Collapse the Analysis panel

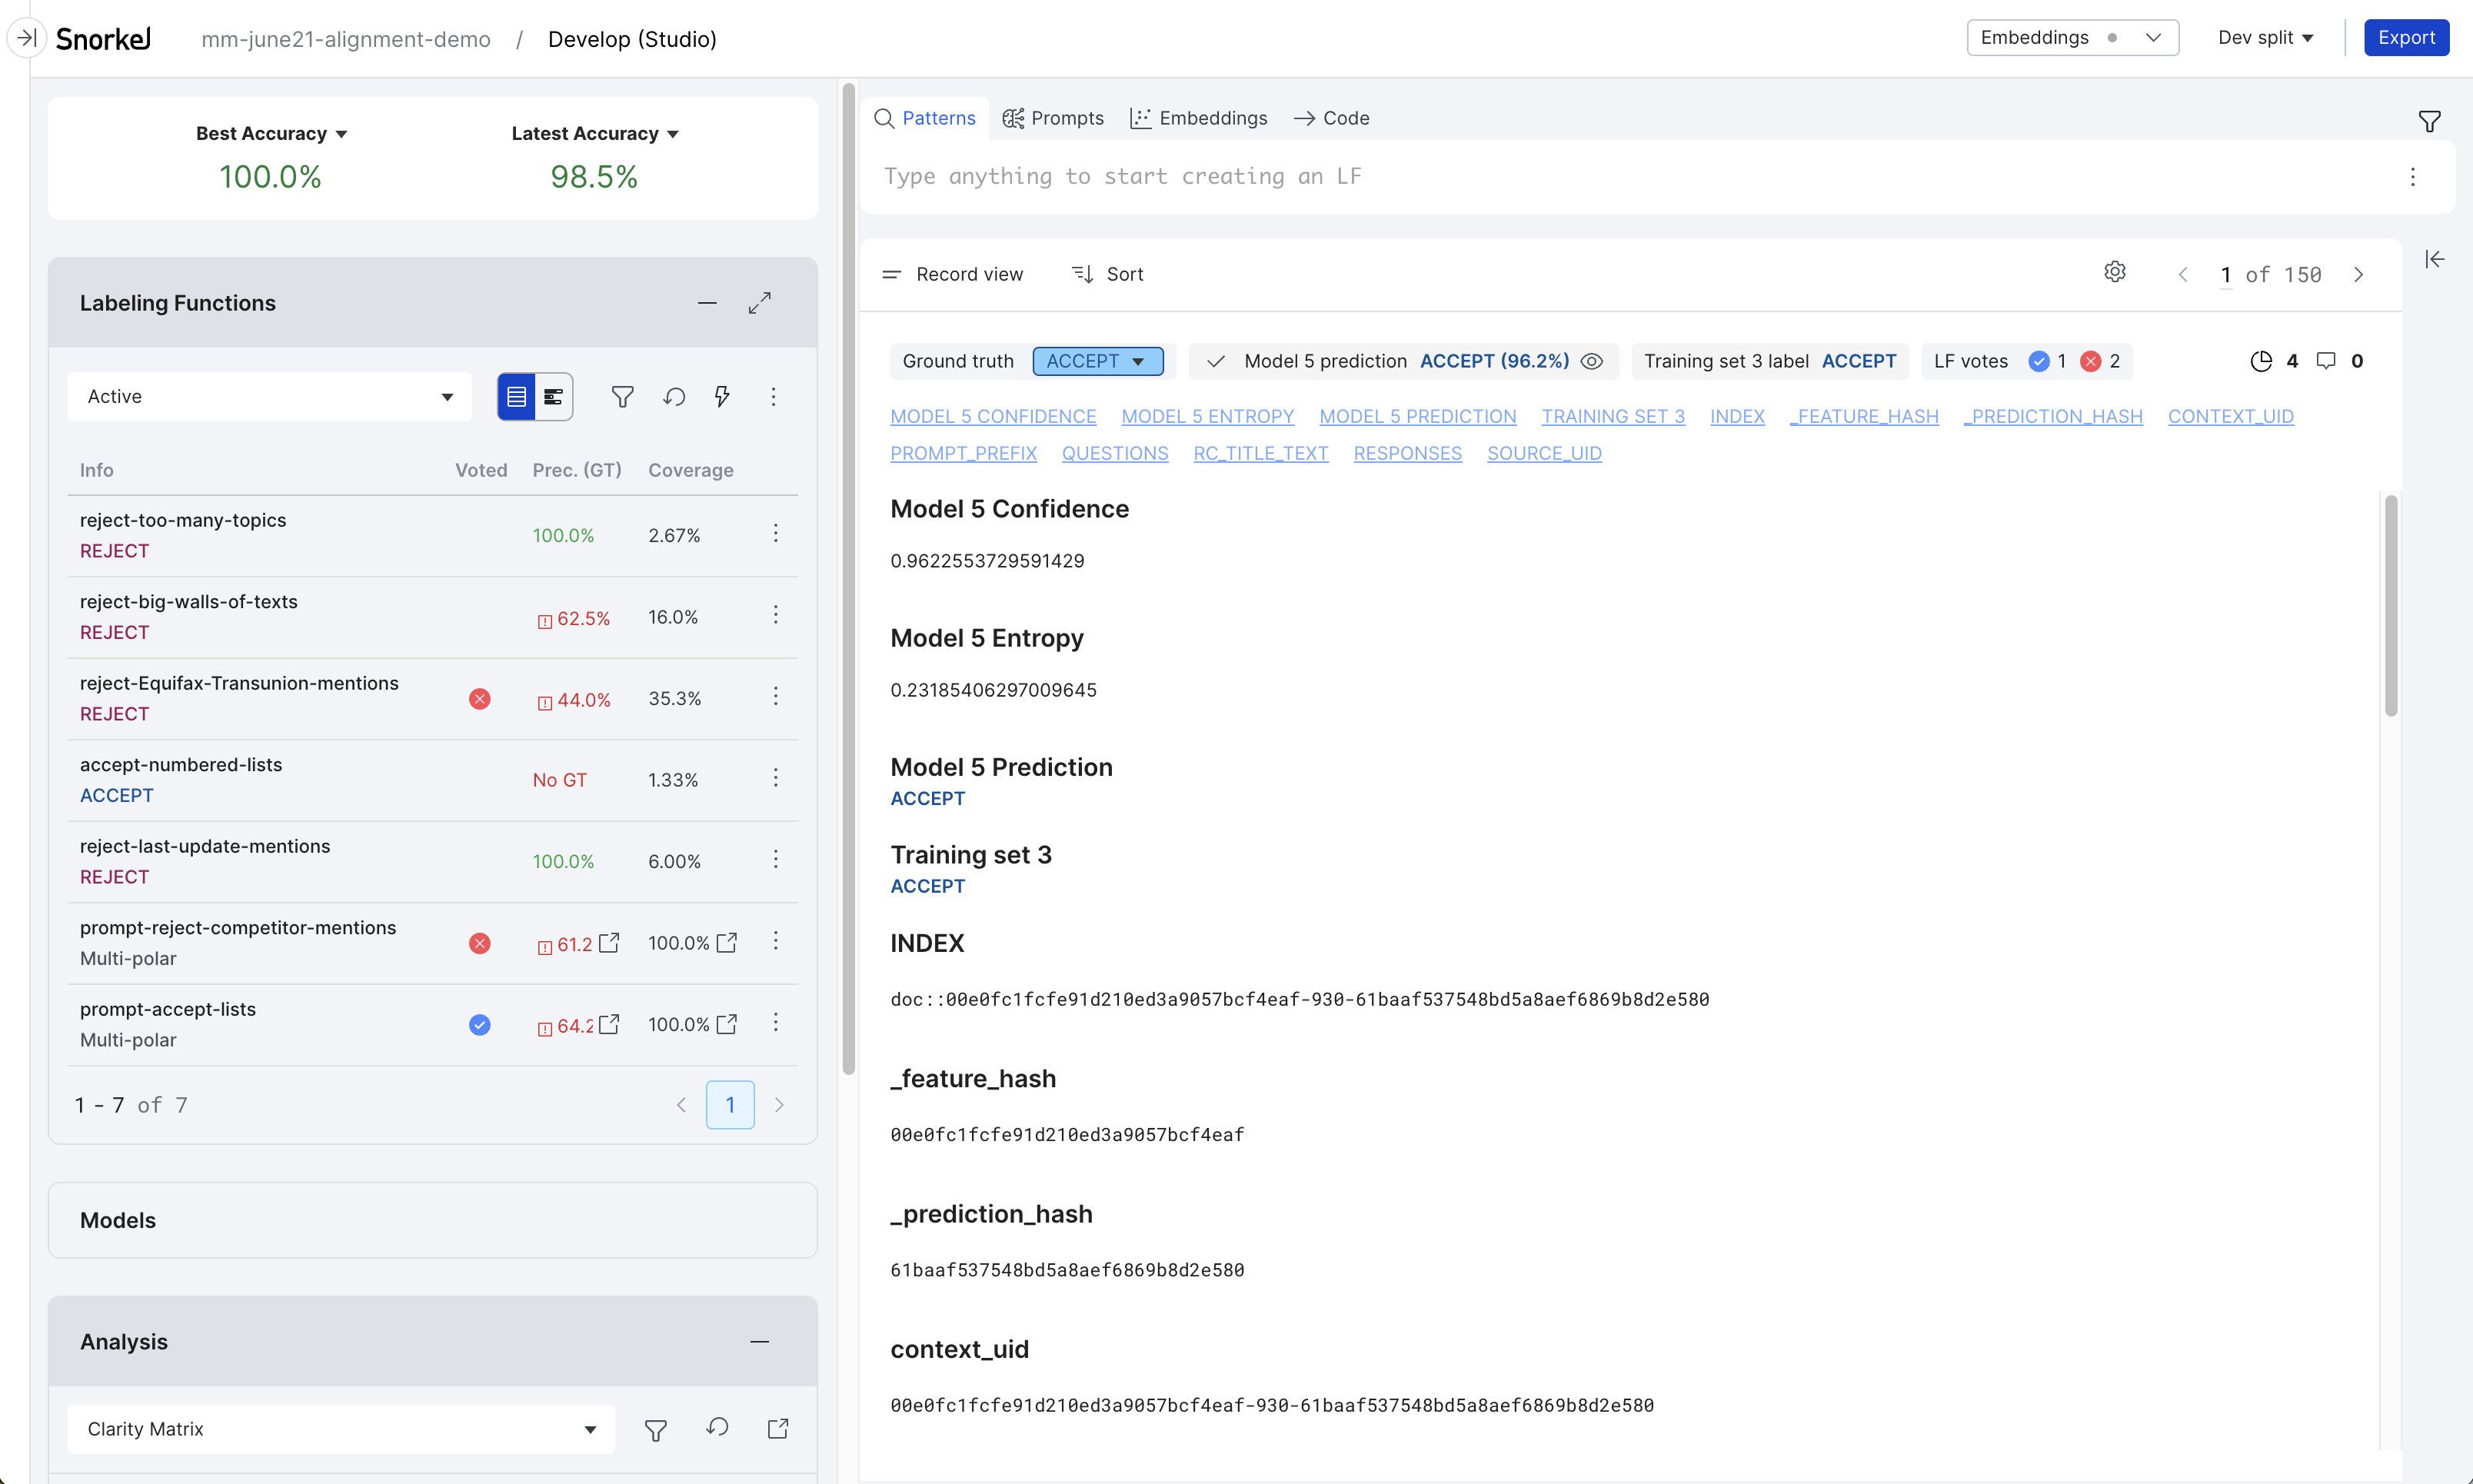coord(760,1342)
